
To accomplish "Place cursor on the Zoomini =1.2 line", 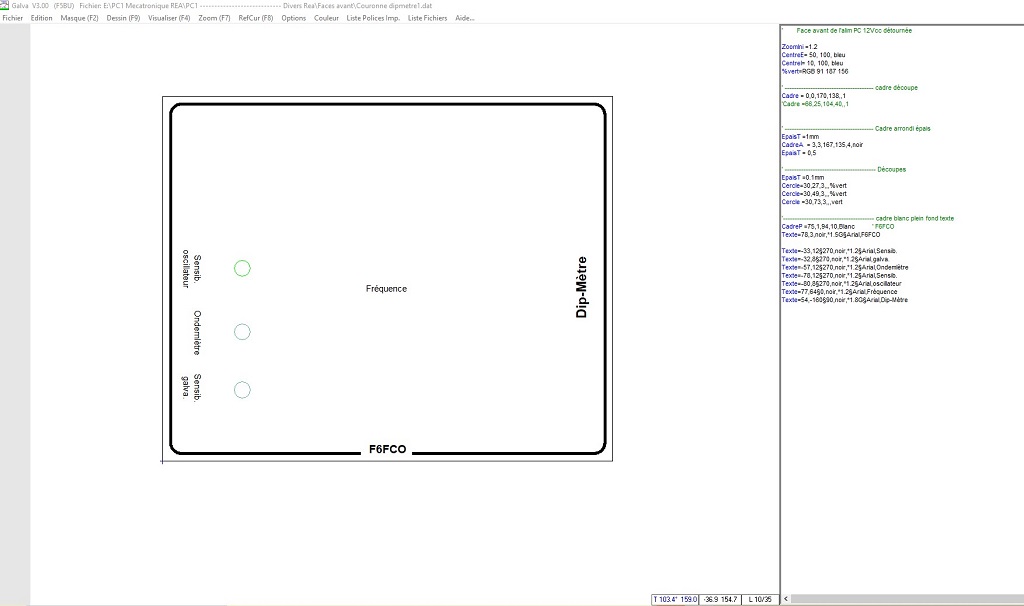I will (800, 47).
